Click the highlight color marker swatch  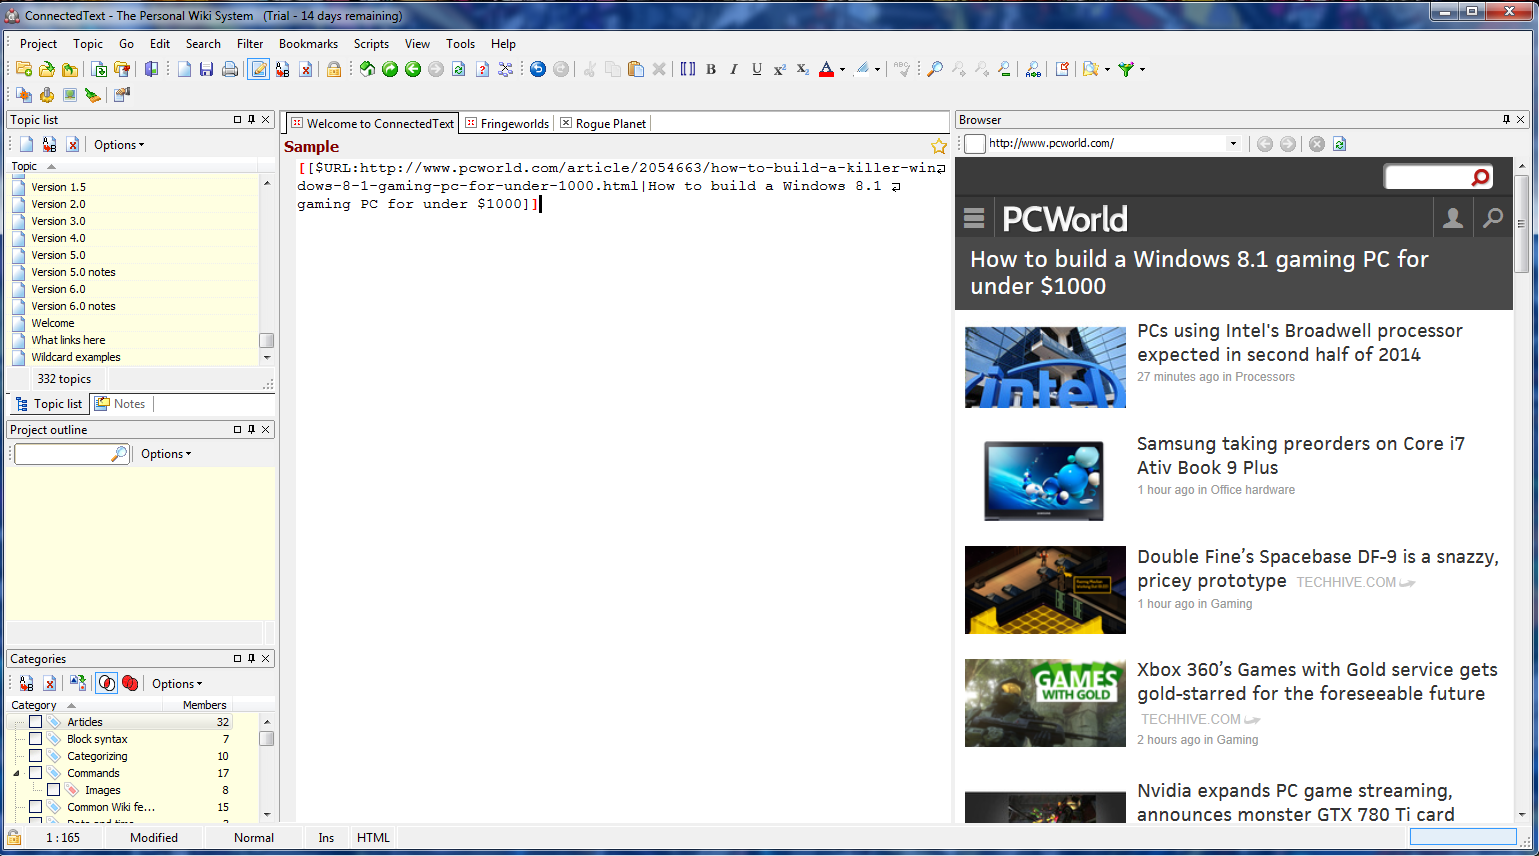(x=862, y=69)
